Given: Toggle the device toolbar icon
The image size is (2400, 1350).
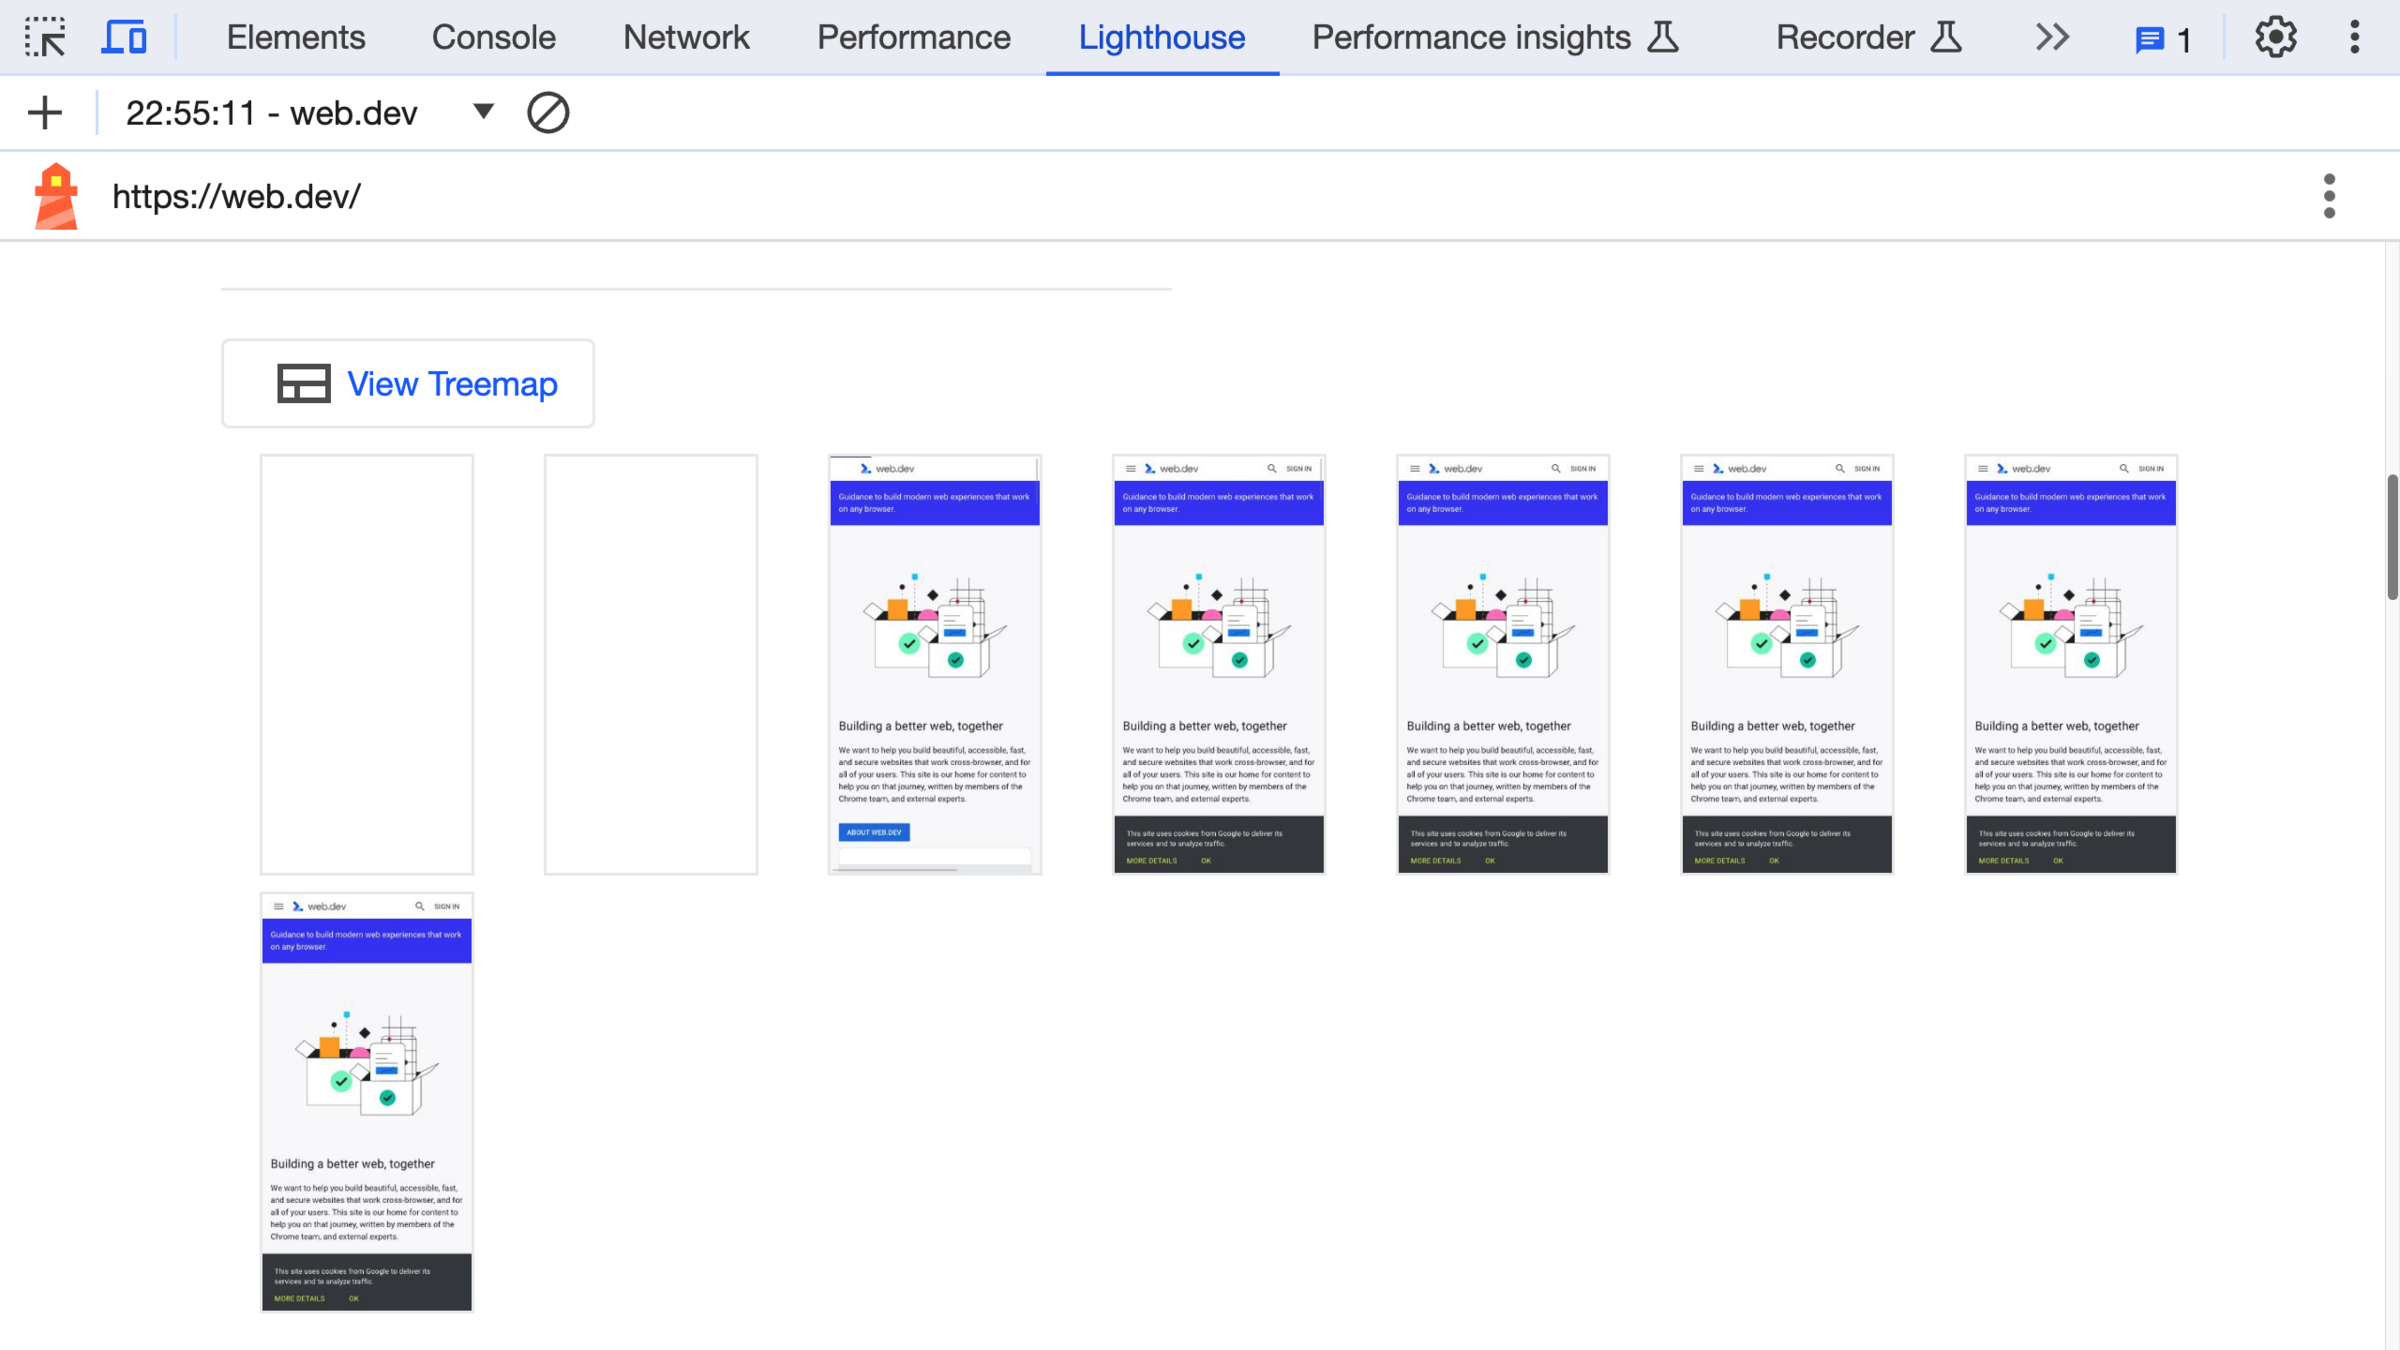Looking at the screenshot, I should 124,38.
